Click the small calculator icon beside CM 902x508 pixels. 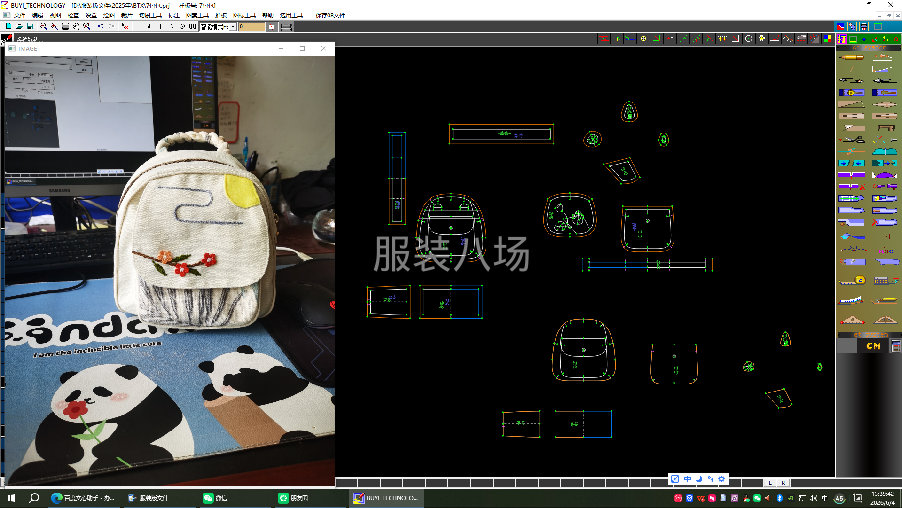(x=896, y=346)
